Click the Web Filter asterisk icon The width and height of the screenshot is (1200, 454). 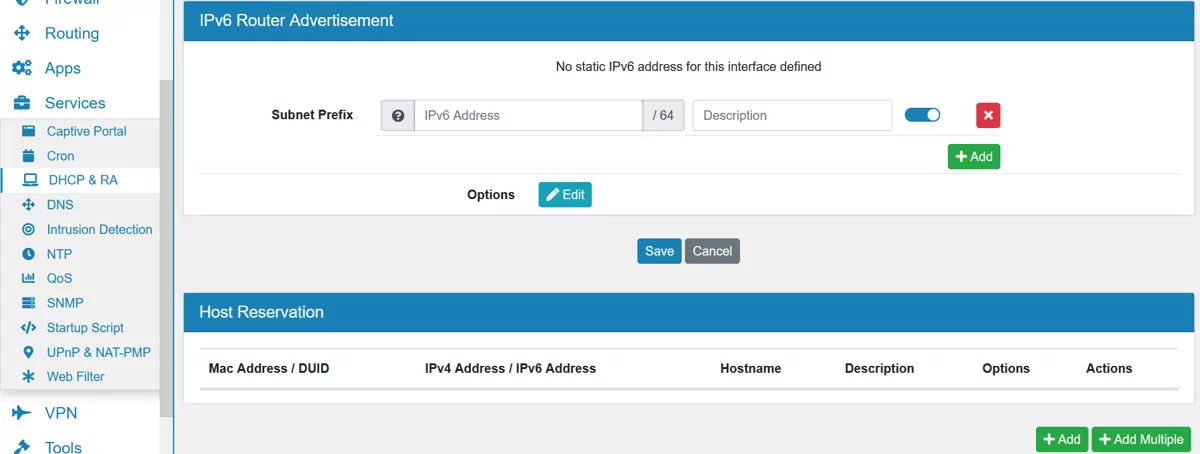tap(28, 377)
